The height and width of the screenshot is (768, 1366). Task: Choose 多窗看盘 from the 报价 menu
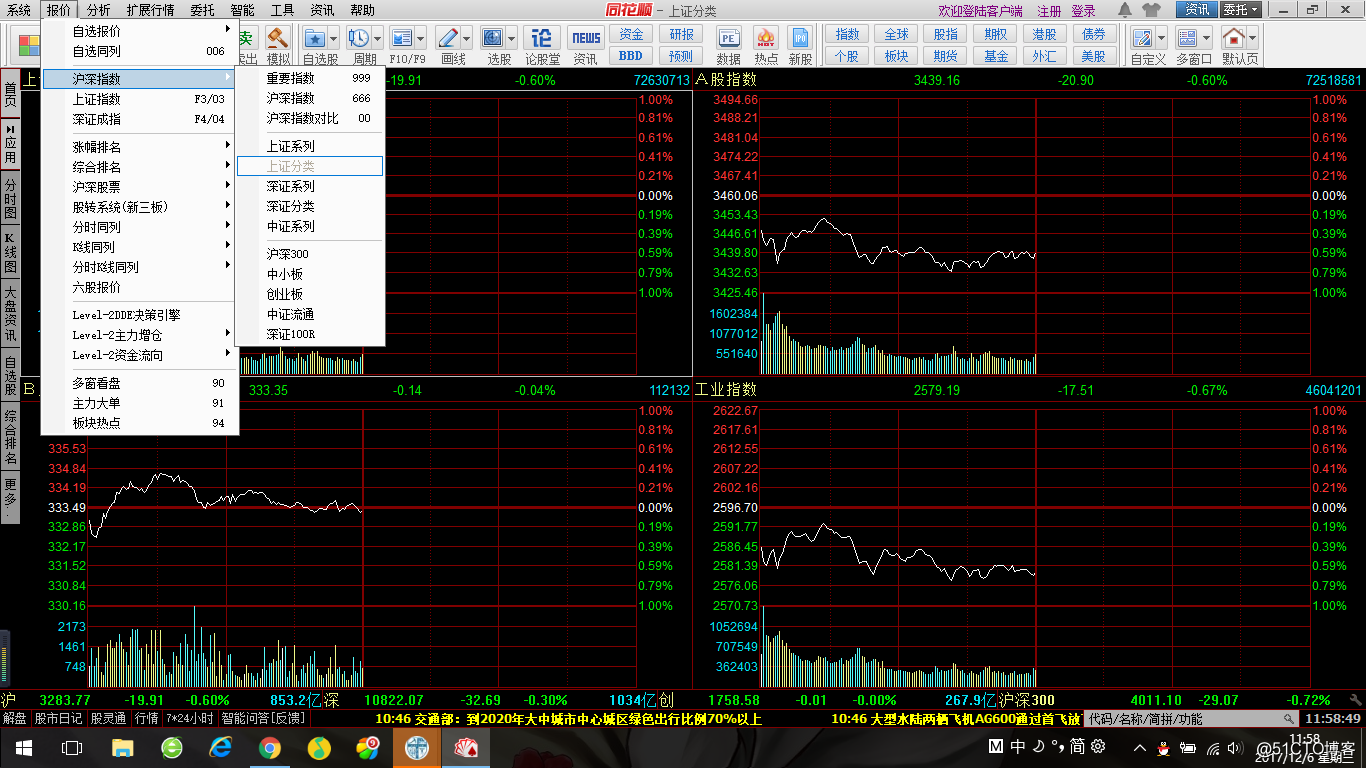point(140,383)
